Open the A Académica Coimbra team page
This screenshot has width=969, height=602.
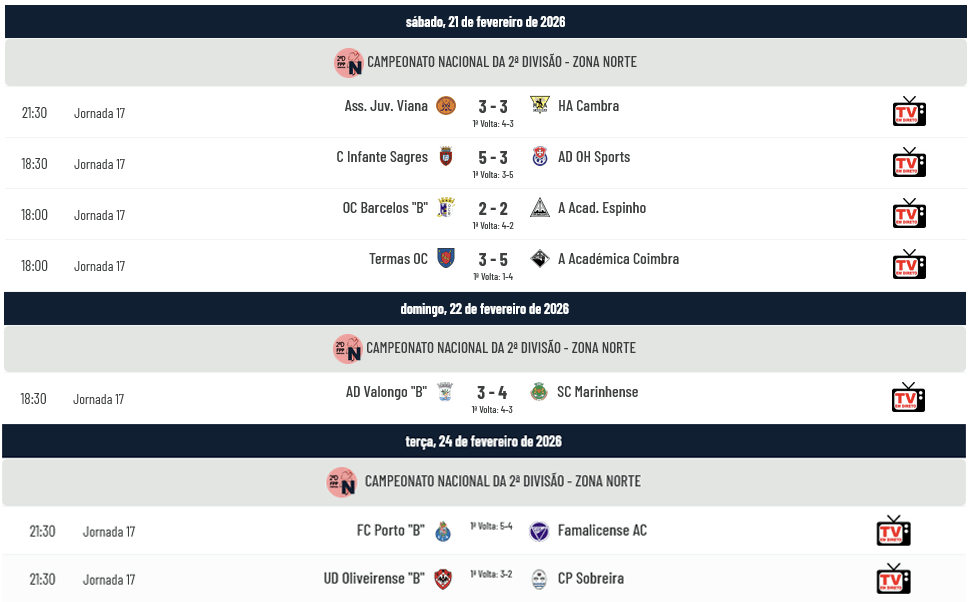coord(618,259)
